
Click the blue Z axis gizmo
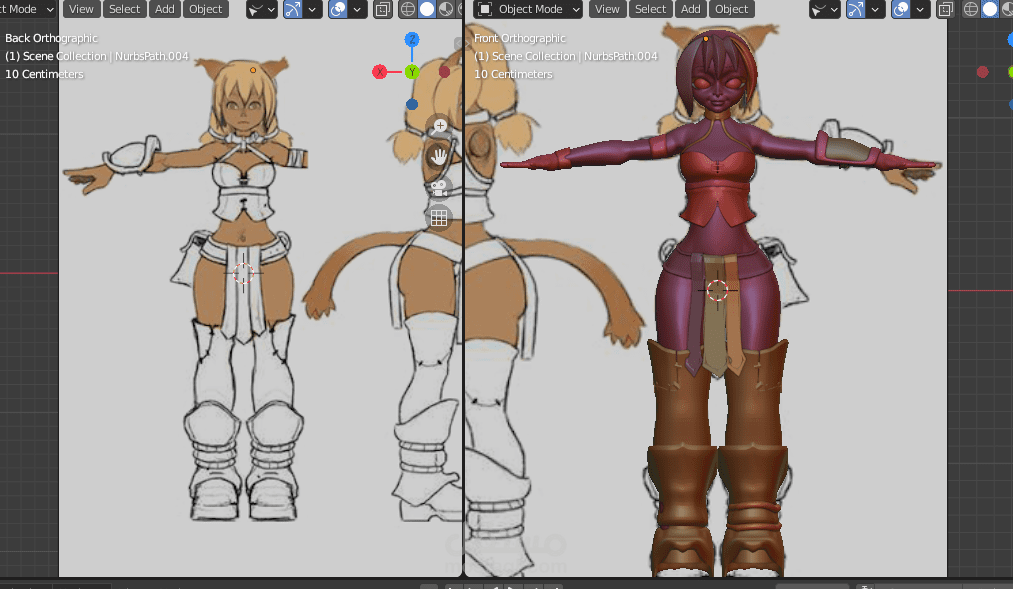(x=412, y=40)
